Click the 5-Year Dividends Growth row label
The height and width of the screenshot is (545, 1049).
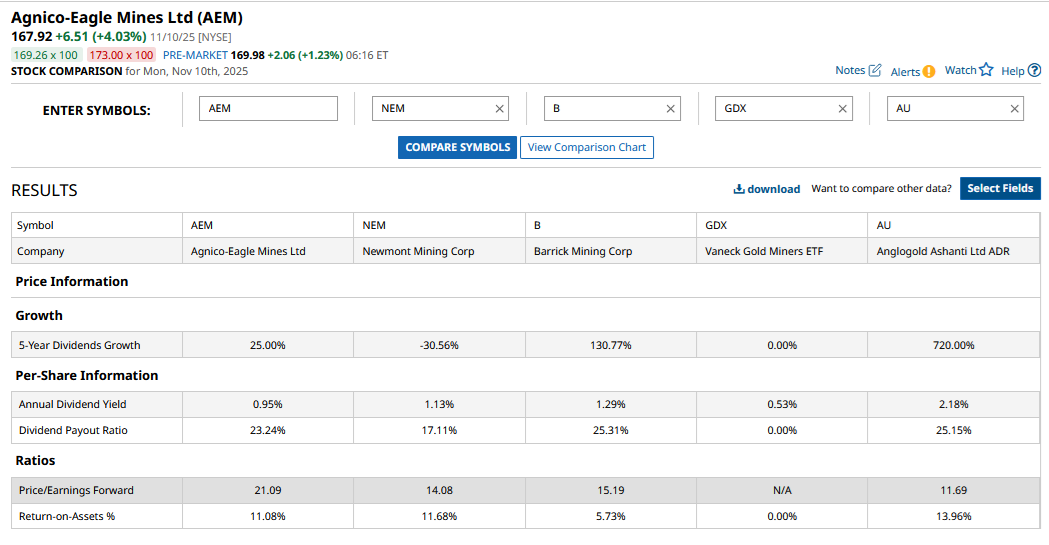[x=80, y=345]
